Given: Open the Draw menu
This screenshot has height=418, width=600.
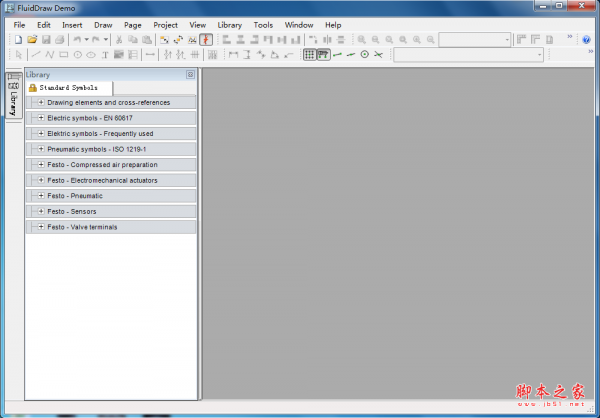Looking at the screenshot, I should coord(103,25).
